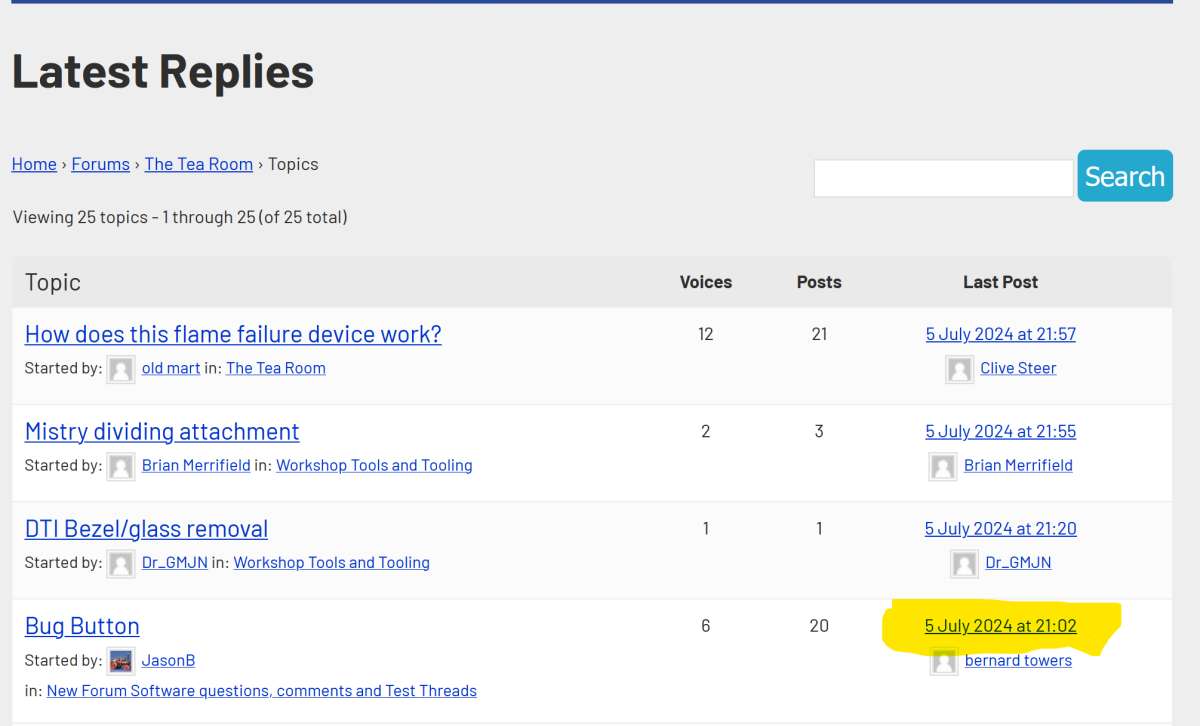Click the 'Posts' column header

pyautogui.click(x=819, y=282)
